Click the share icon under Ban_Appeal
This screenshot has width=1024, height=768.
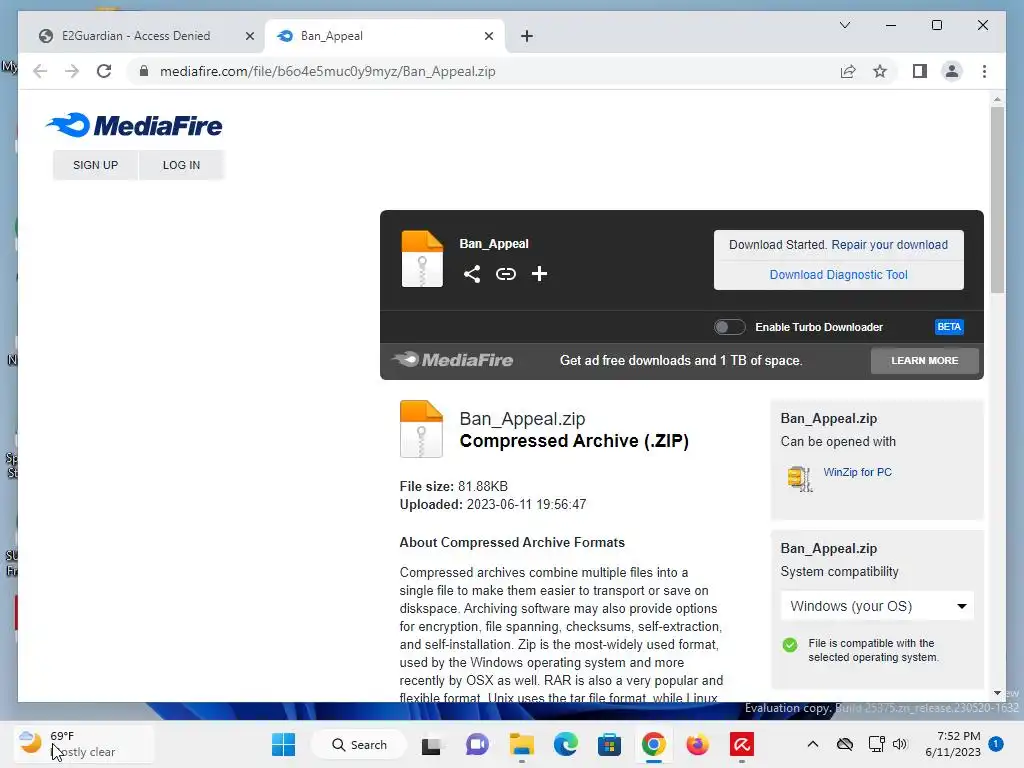(x=472, y=274)
